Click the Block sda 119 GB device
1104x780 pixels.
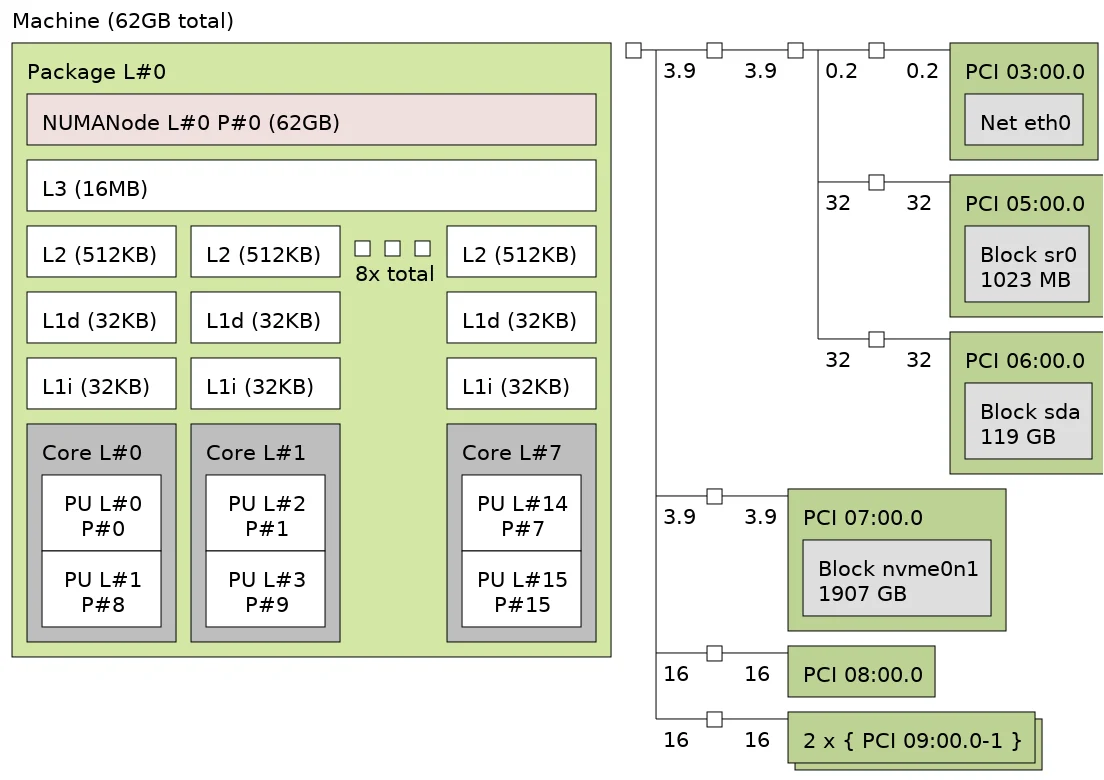[x=1027, y=422]
